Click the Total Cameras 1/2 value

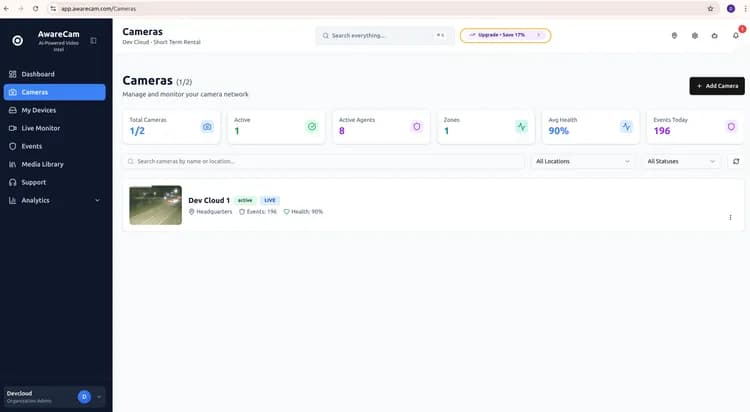coord(137,131)
